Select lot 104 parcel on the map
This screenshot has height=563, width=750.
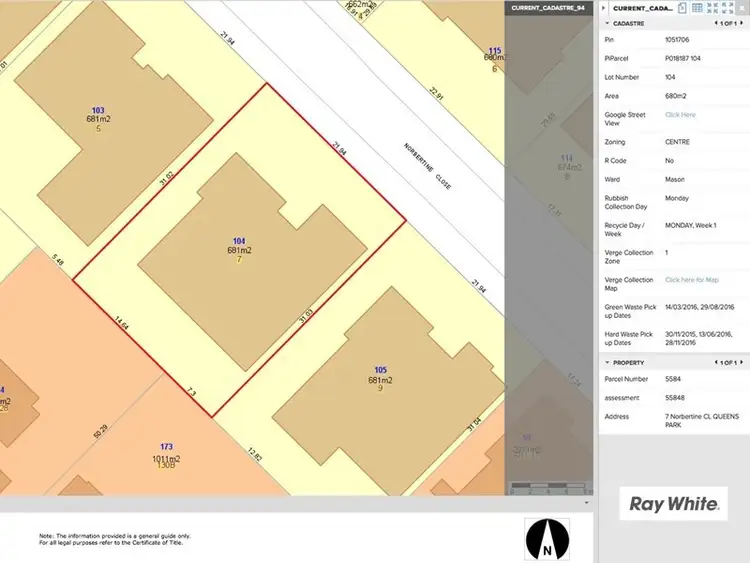(x=239, y=249)
